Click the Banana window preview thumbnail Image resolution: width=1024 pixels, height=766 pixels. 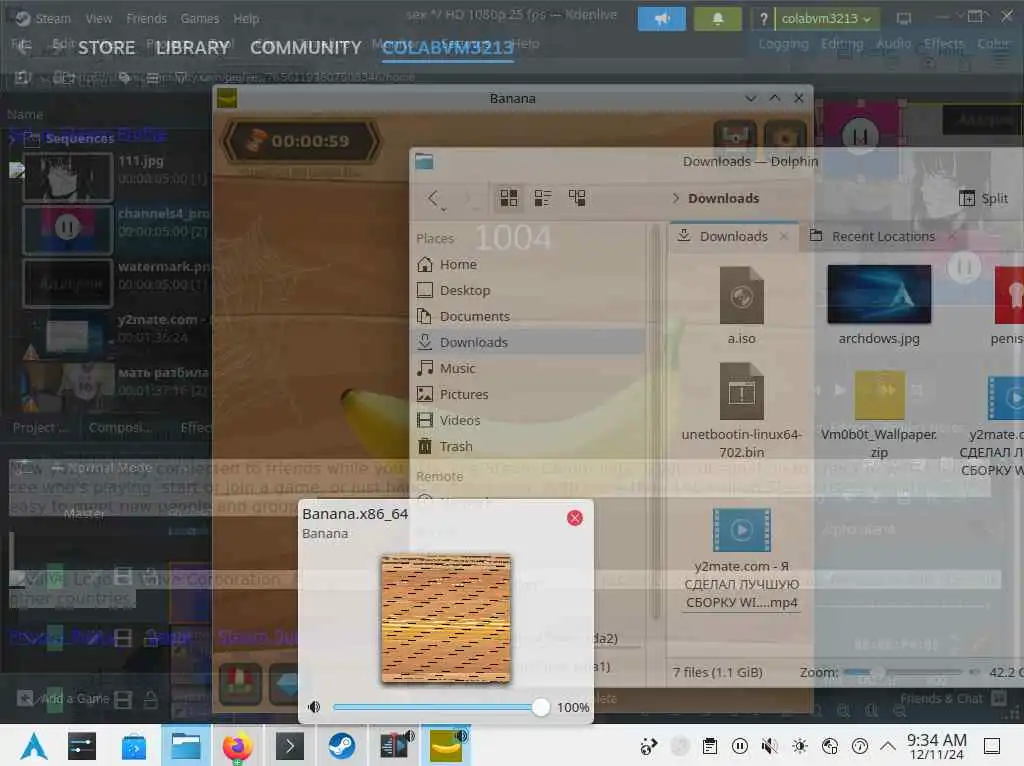click(x=446, y=619)
